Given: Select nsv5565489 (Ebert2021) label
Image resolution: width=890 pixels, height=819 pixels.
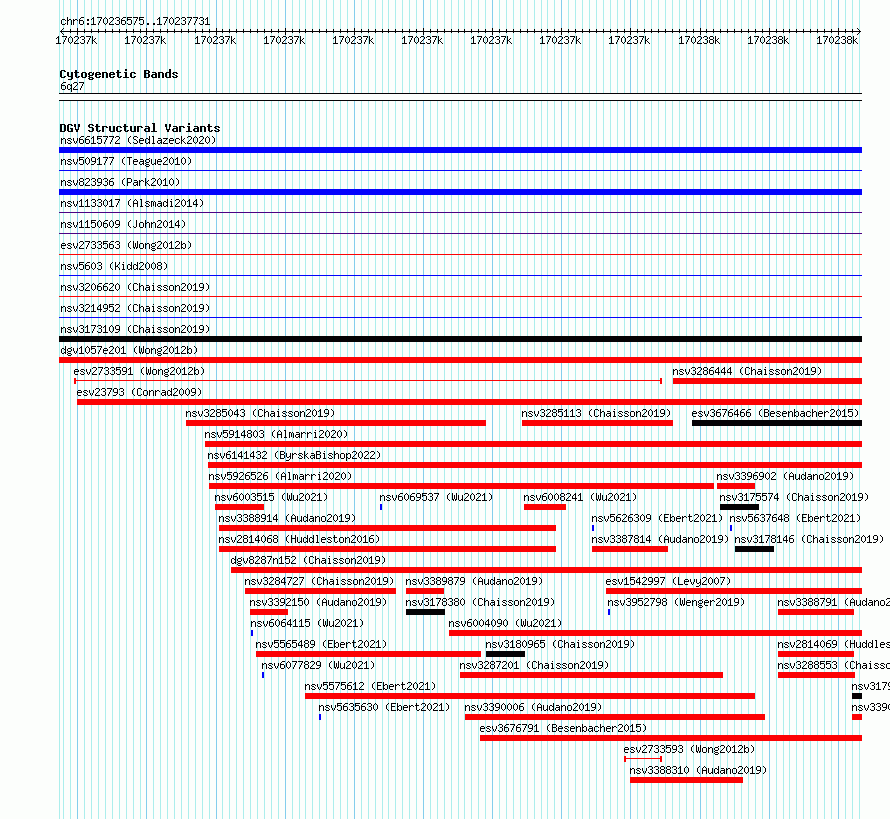Looking at the screenshot, I should [321, 644].
